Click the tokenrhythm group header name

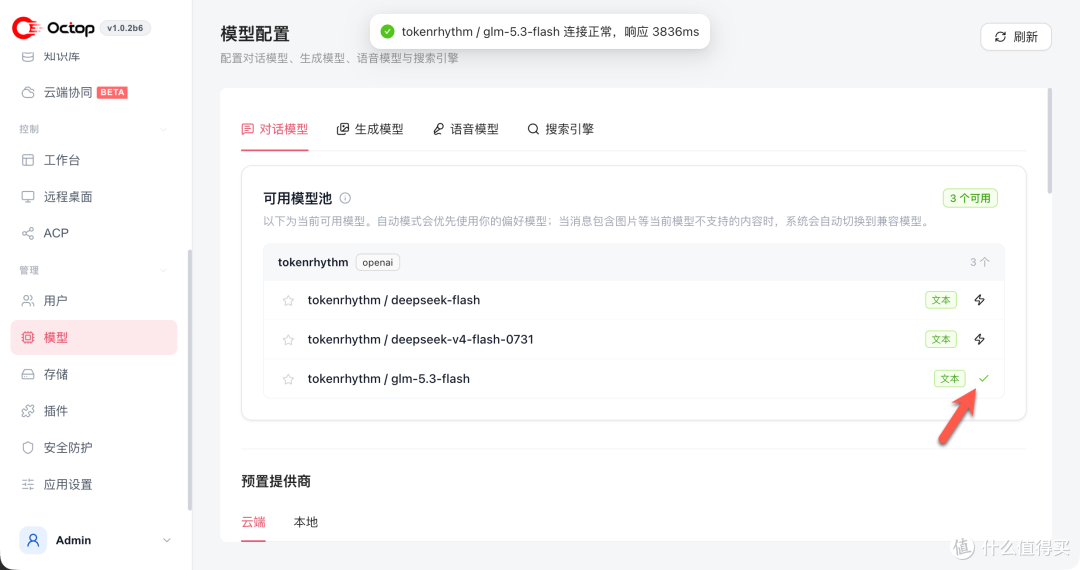(x=313, y=262)
